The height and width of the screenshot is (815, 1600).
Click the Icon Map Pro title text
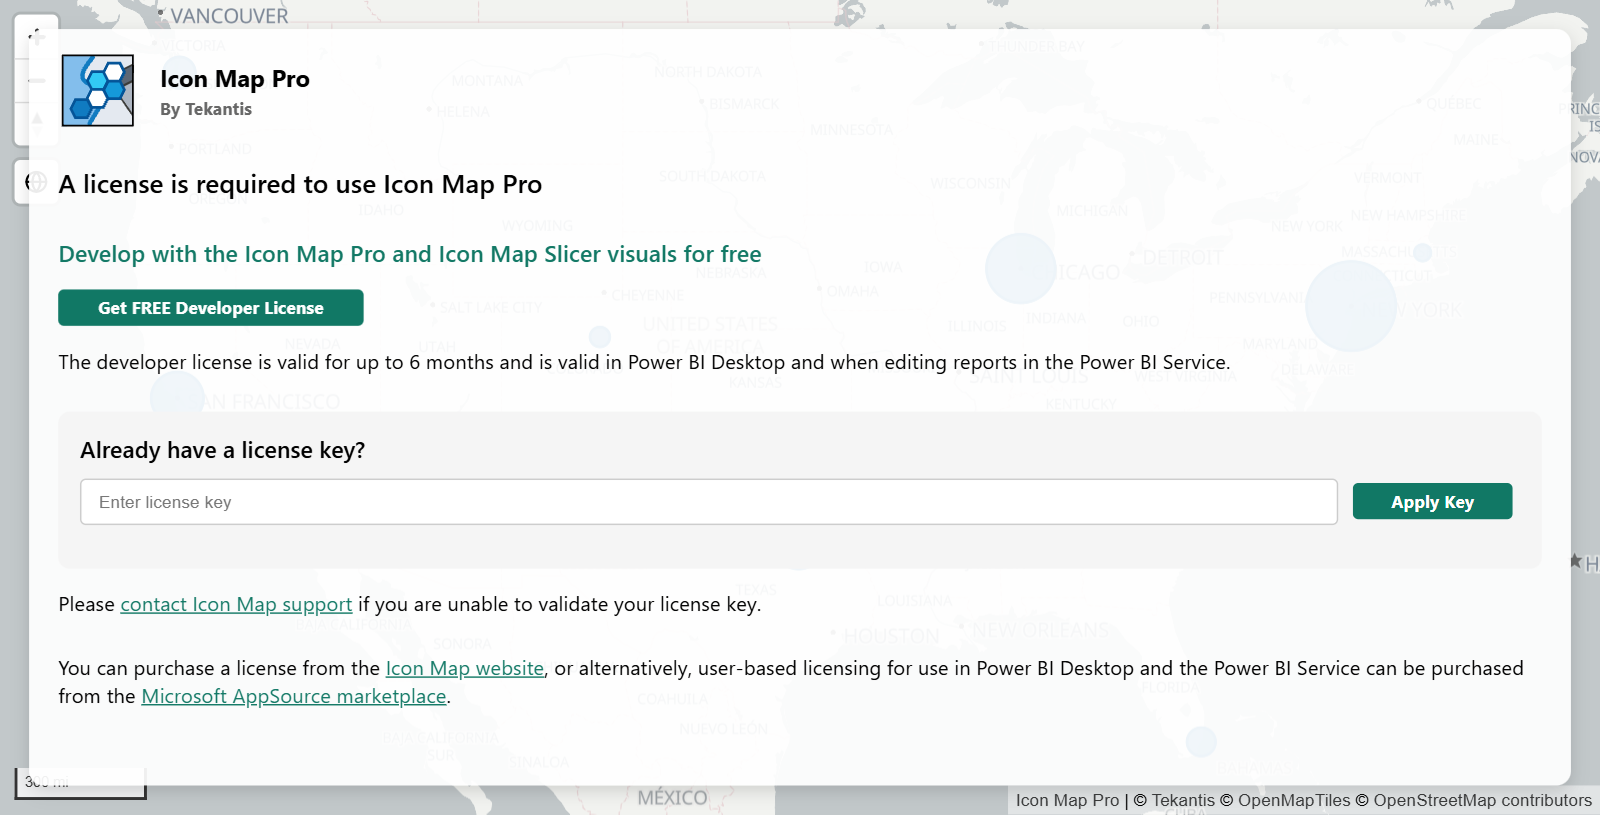pyautogui.click(x=235, y=79)
